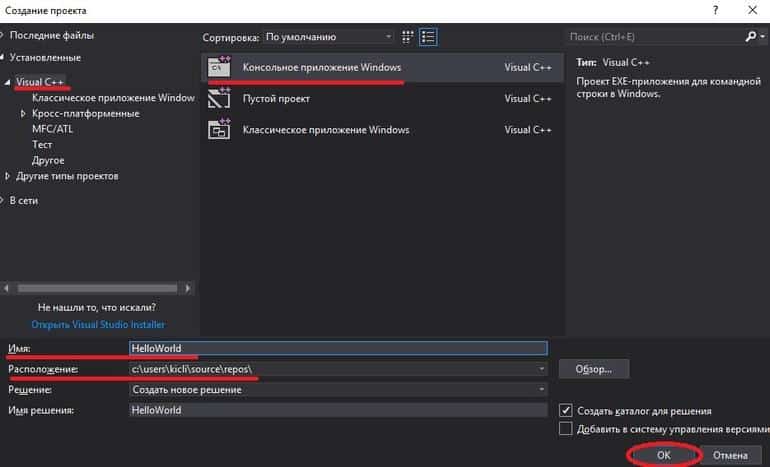The image size is (770, 467).
Task: Open the Расположение path dropdown
Action: tap(541, 369)
